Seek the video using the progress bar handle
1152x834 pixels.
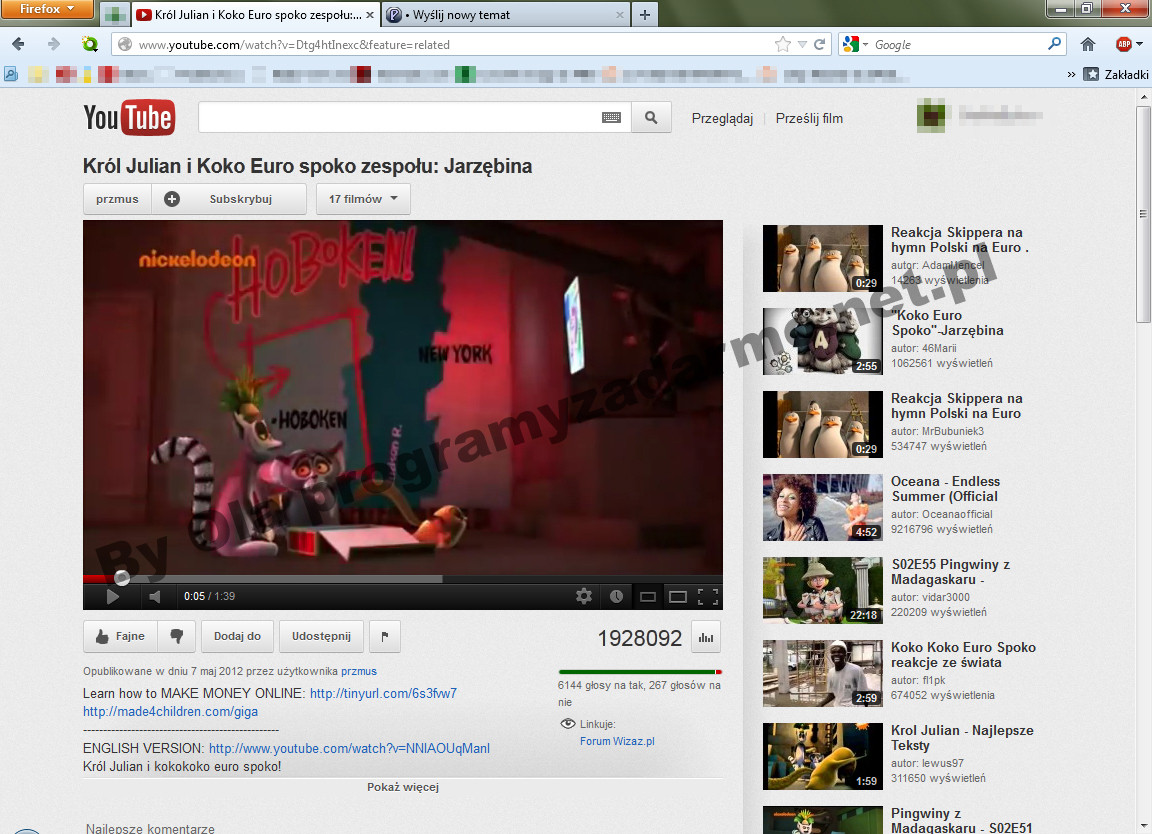(x=122, y=578)
